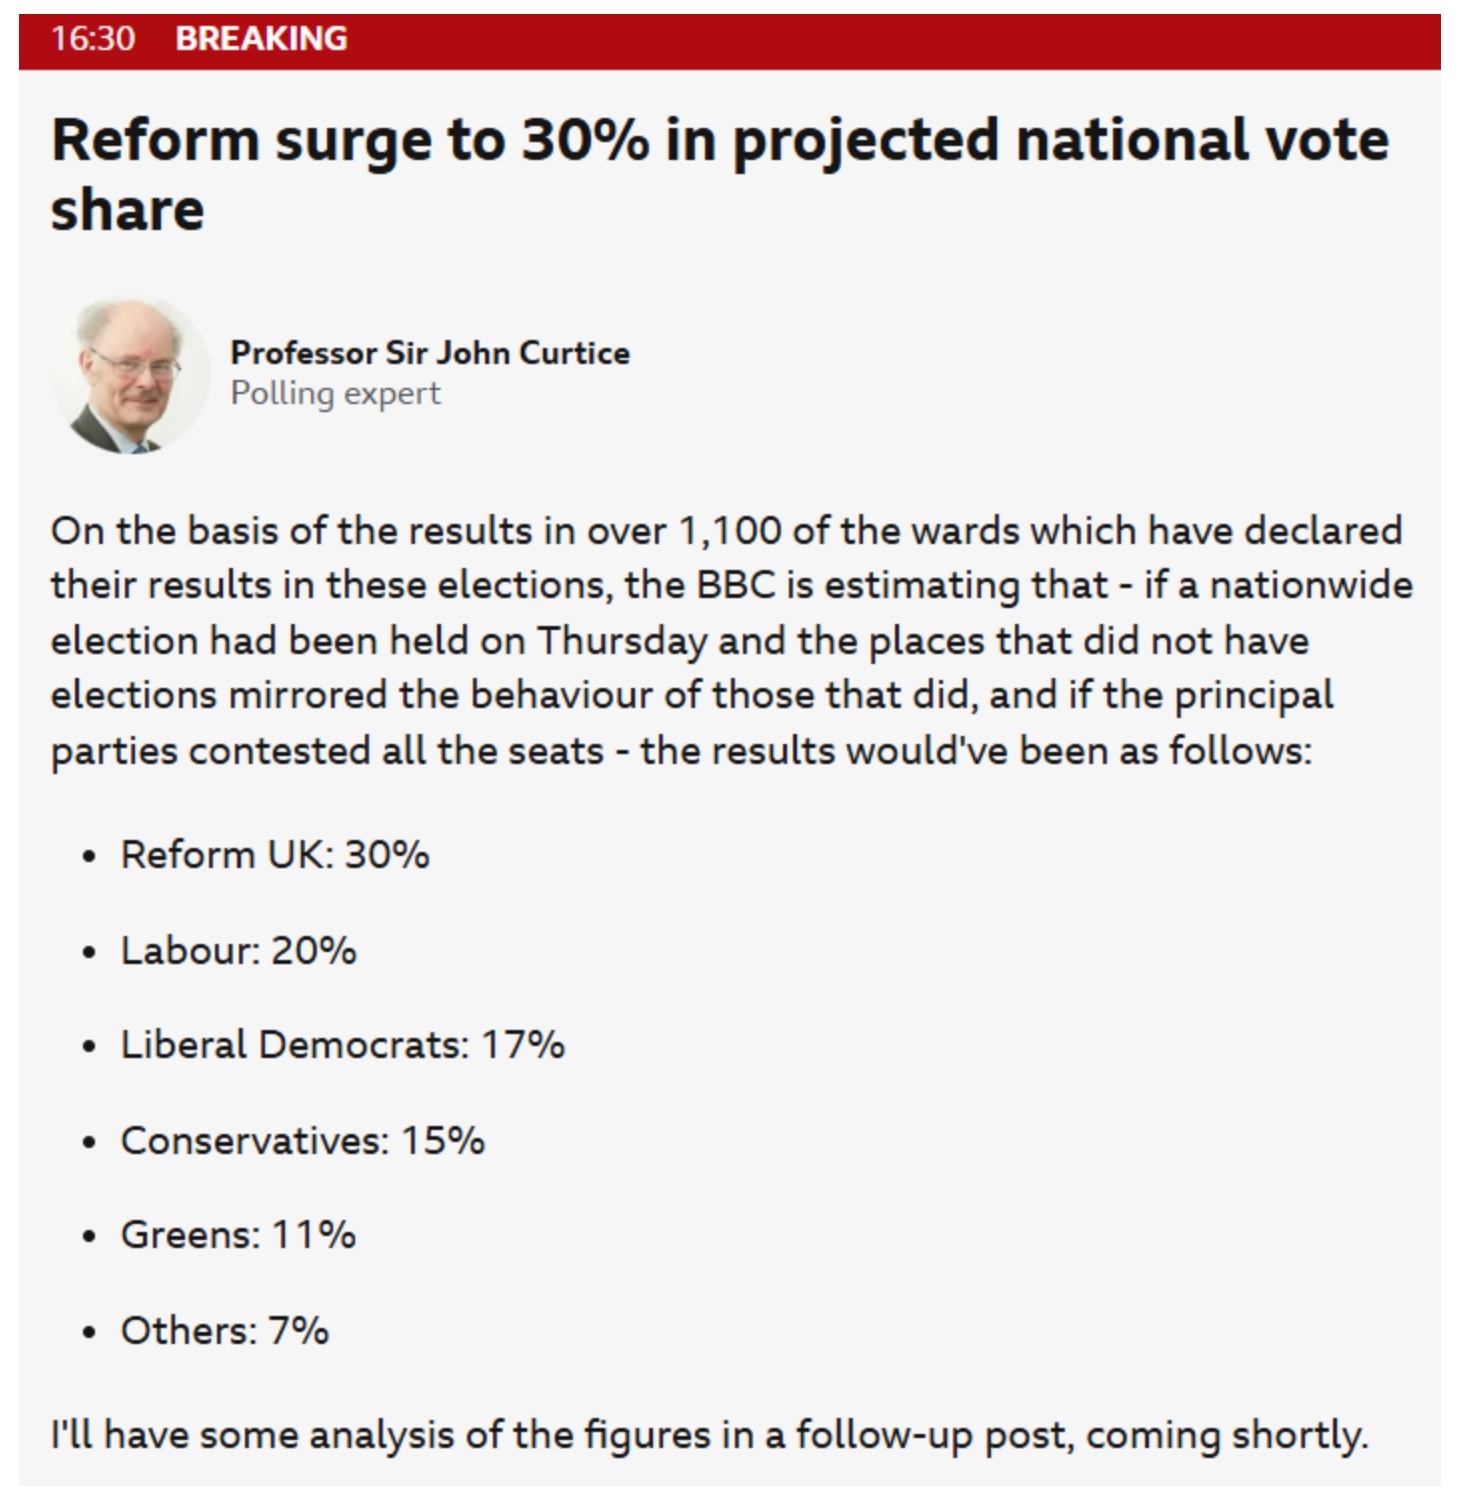Select the Liberal Democrats: 17% list item
Viewport: 1467px width, 1512px height.
click(343, 1045)
